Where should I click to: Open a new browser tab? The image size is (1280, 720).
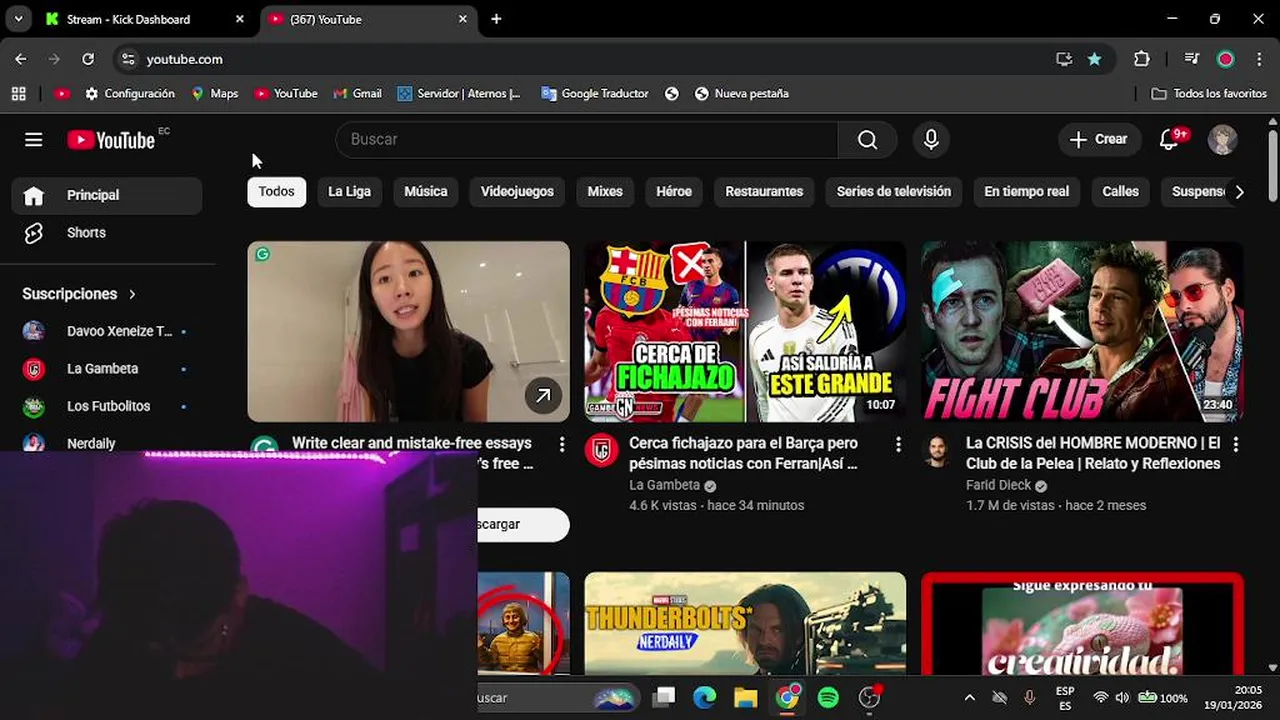tap(496, 19)
